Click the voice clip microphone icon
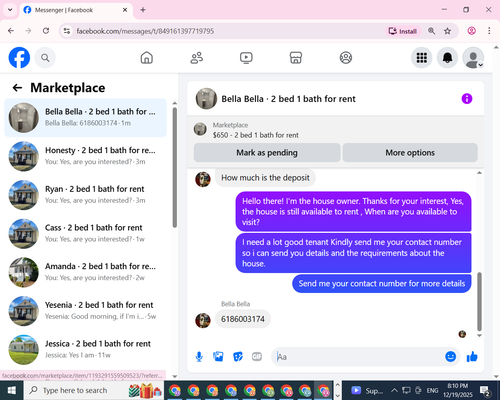The width and height of the screenshot is (500, 400). click(x=199, y=357)
